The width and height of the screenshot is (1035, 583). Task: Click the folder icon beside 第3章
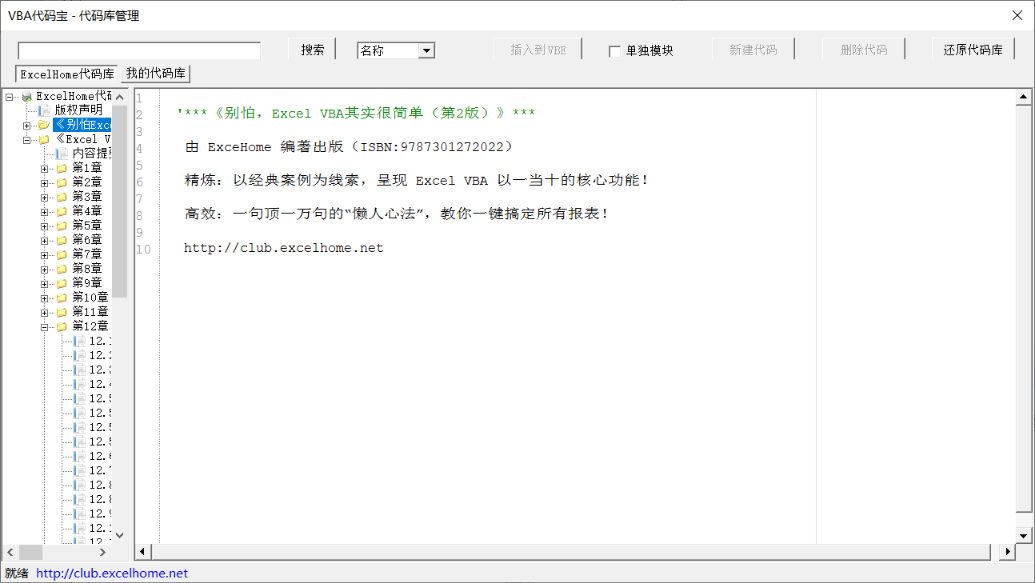[62, 197]
